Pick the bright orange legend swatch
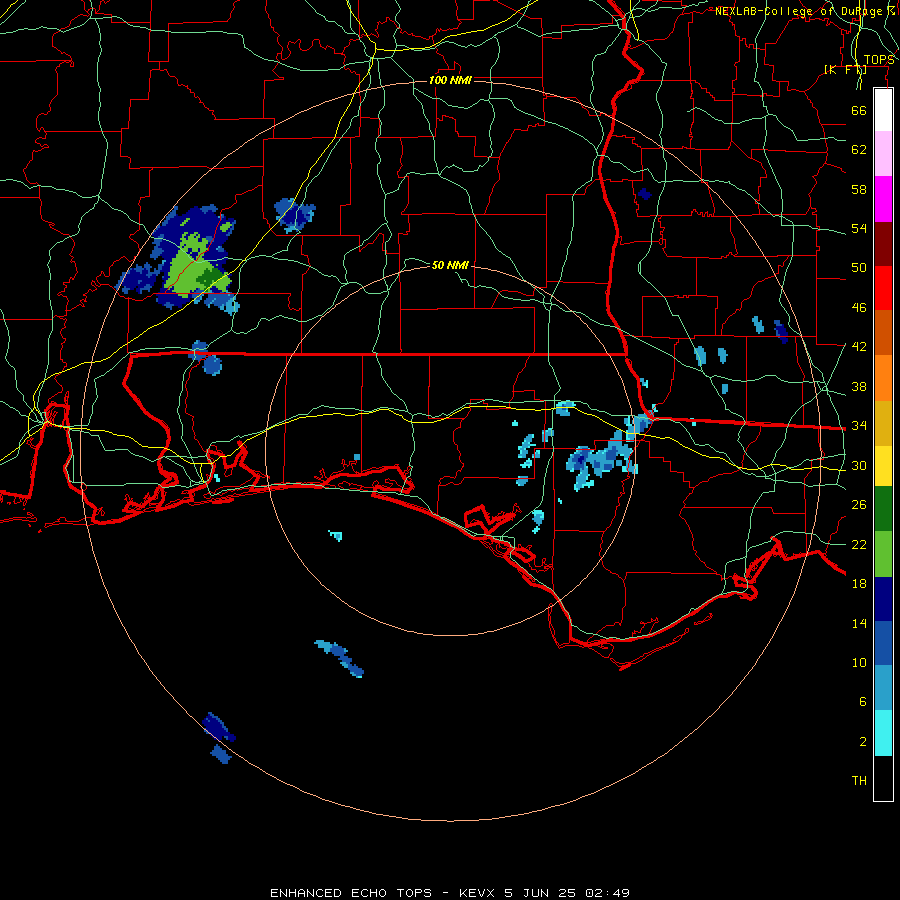The height and width of the screenshot is (900, 900). (883, 378)
